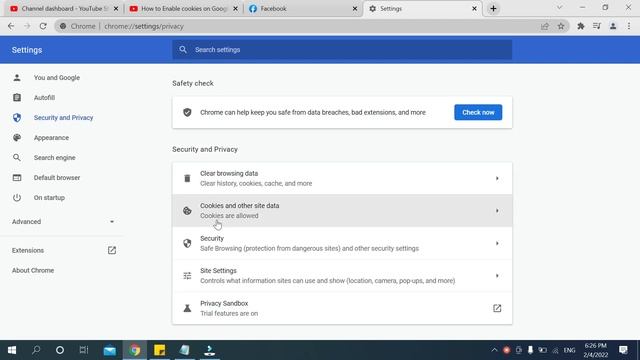Screen dimensions: 640x360
Task: Open Extensions external link in sidebar
Action: [112, 250]
